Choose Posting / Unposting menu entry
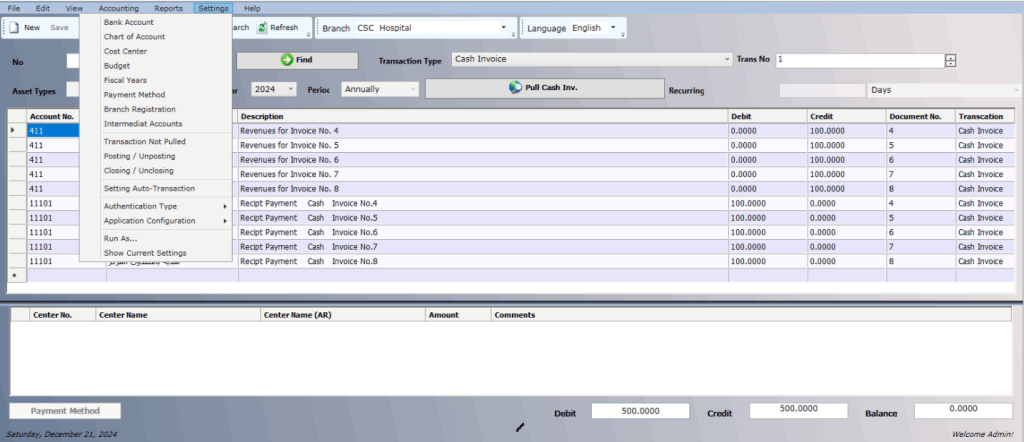Screen dimensions: 1024x442 [x=139, y=156]
